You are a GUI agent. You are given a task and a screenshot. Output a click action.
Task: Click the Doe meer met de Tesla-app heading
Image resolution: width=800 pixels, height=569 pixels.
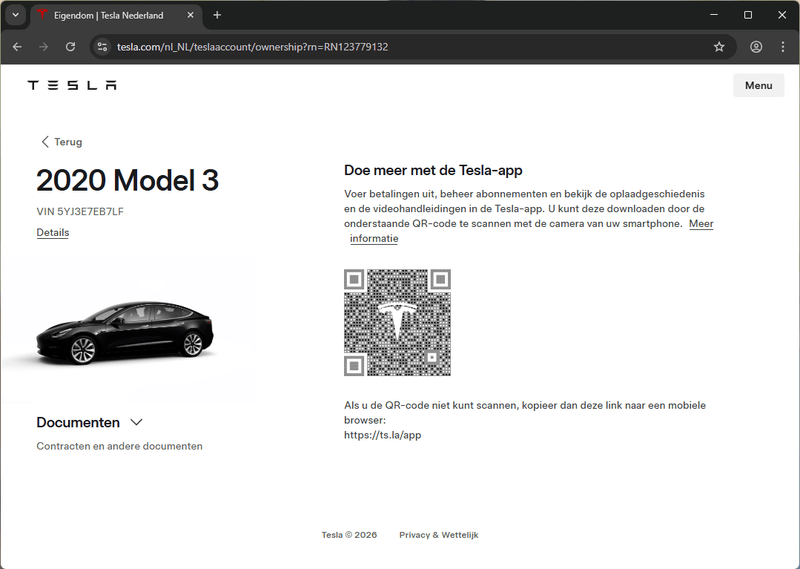(x=433, y=170)
